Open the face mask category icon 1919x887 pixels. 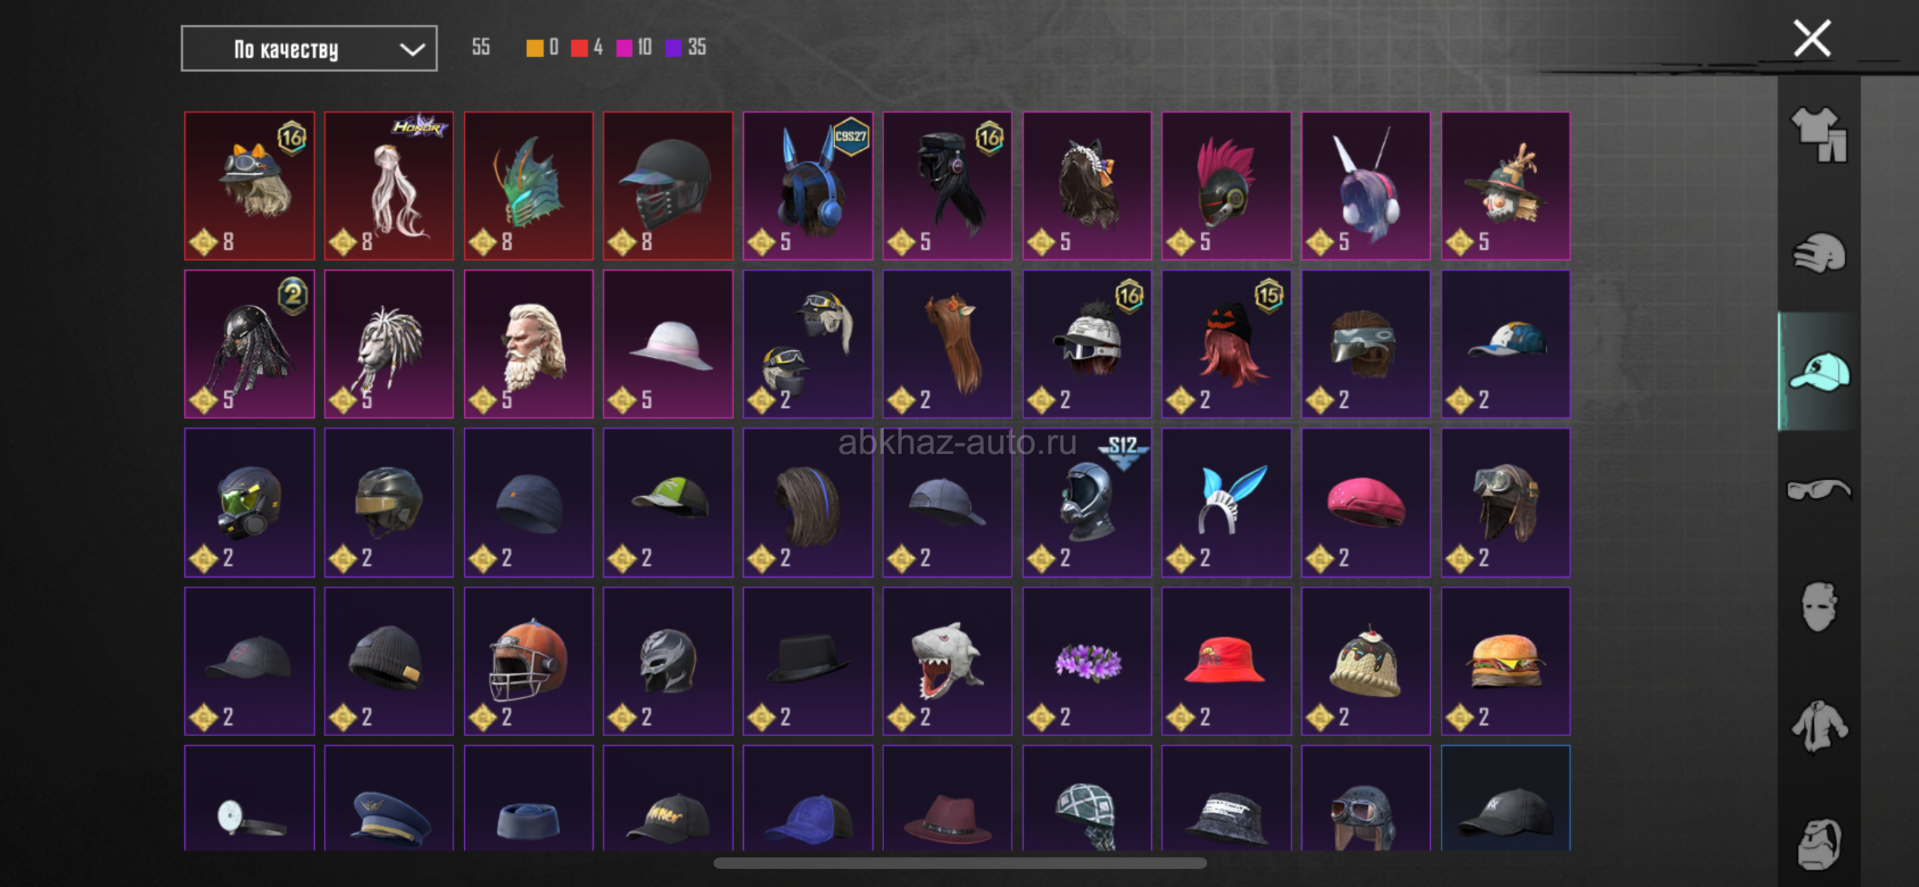1819,606
